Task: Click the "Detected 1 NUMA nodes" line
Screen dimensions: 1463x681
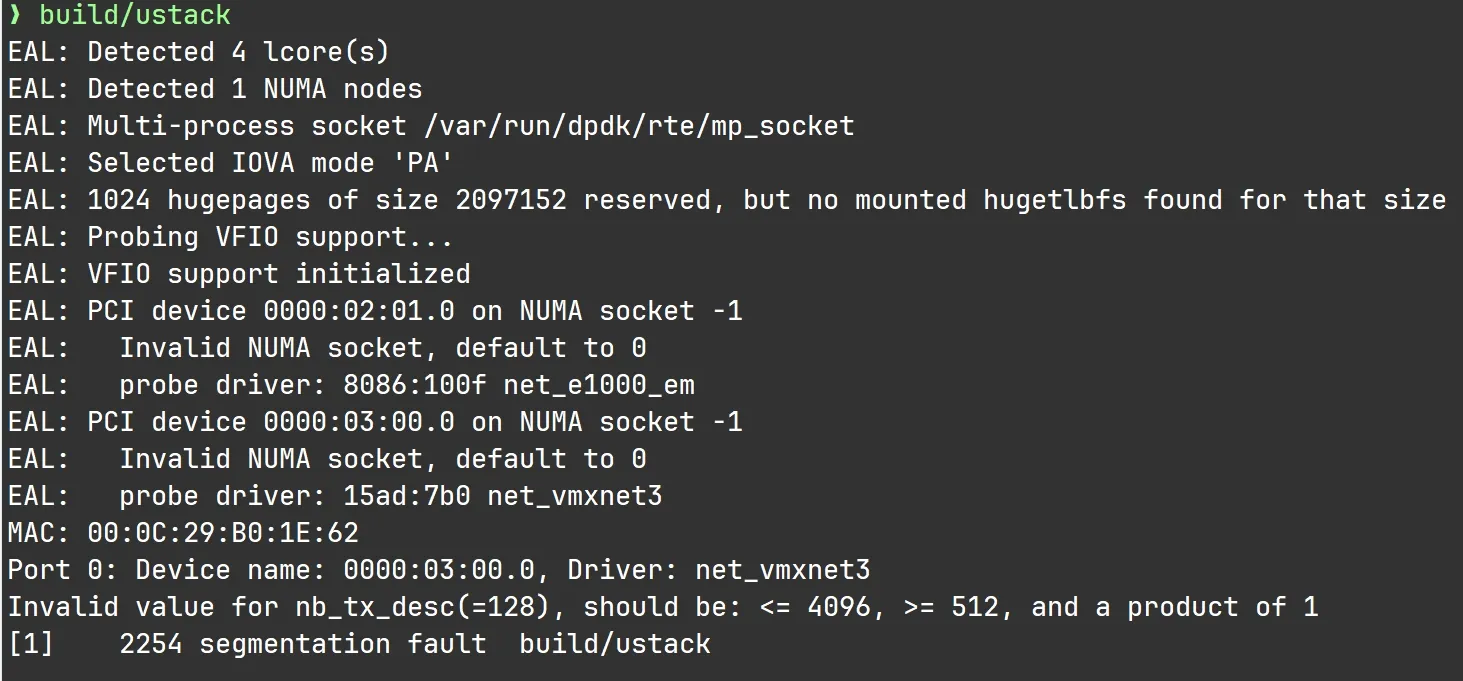Action: (x=254, y=89)
